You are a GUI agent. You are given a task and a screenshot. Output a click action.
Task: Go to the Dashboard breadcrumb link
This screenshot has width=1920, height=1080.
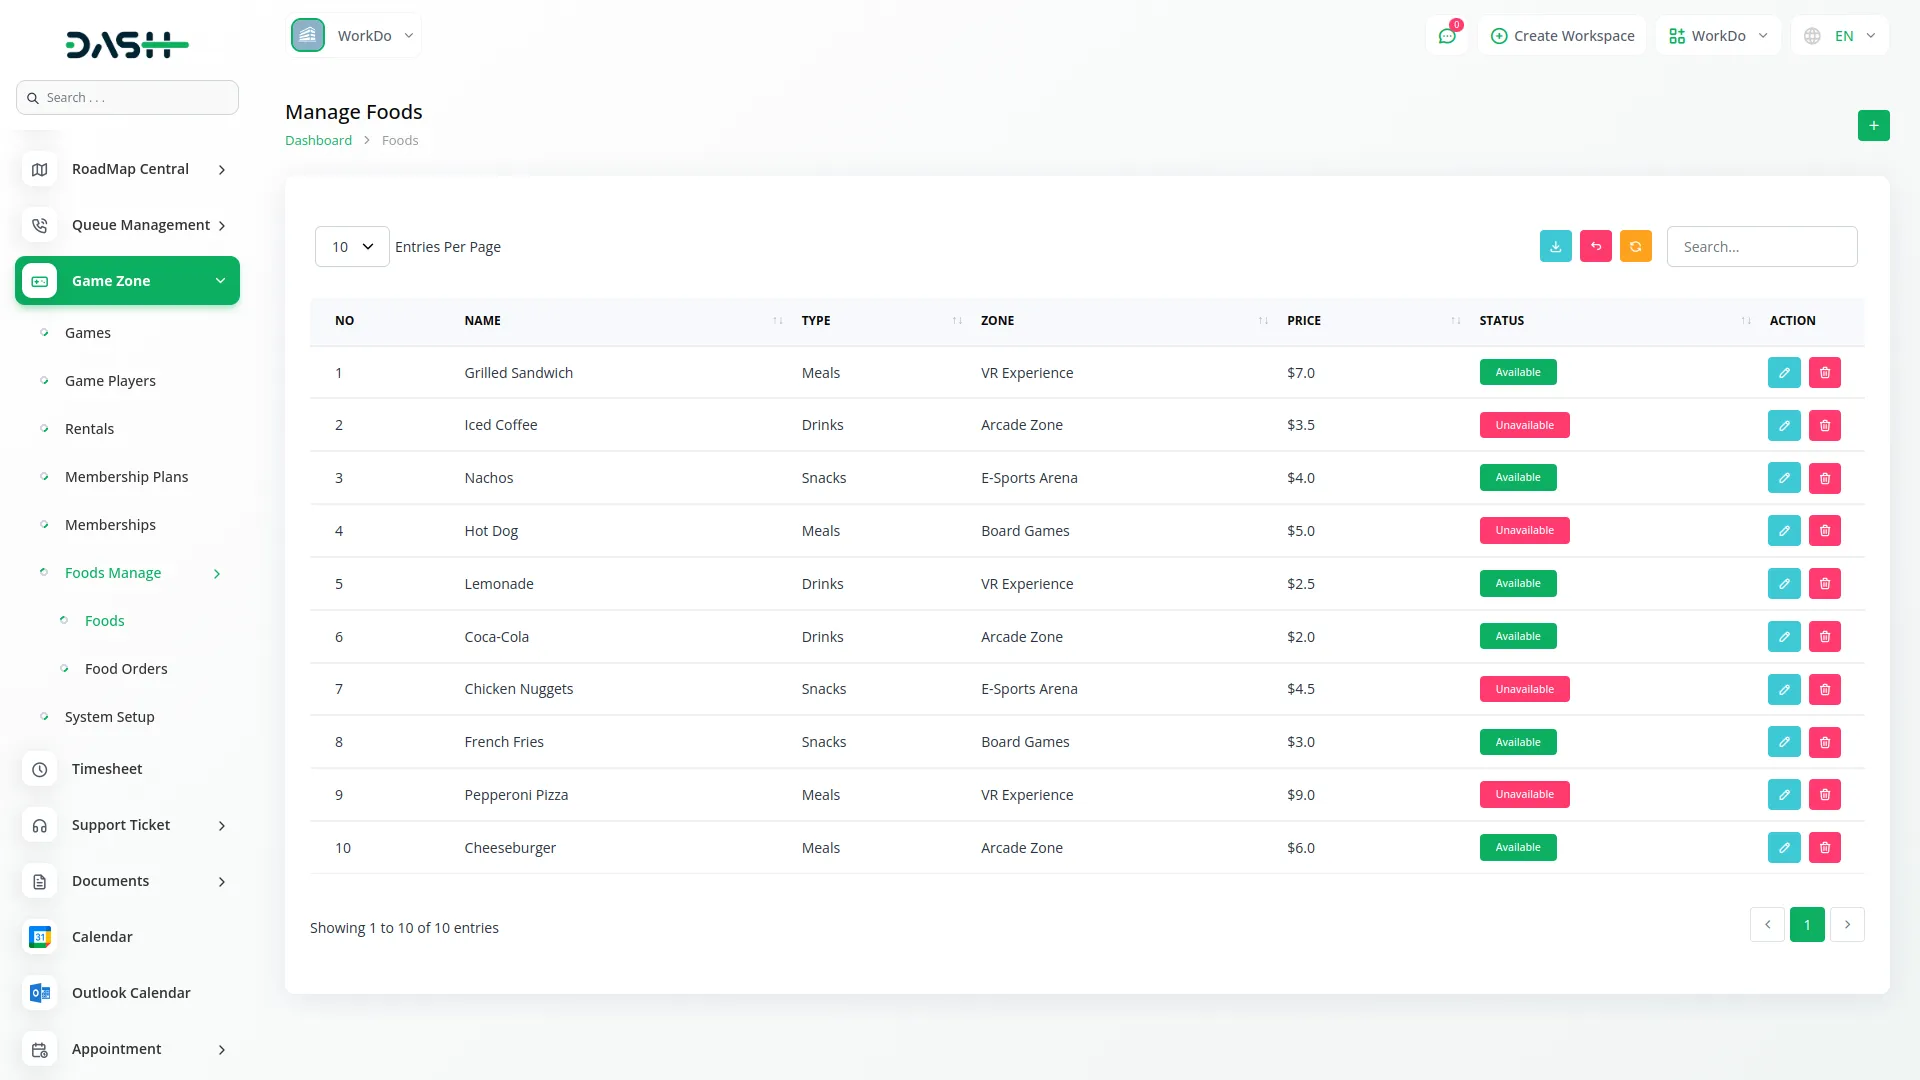point(318,141)
